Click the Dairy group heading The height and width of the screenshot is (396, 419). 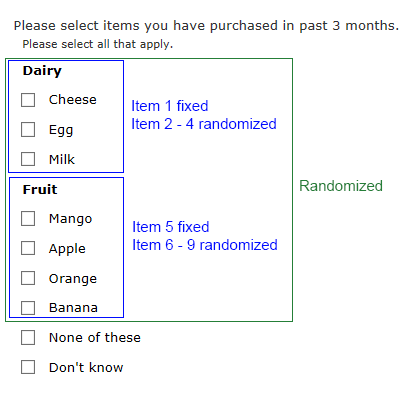(x=42, y=71)
